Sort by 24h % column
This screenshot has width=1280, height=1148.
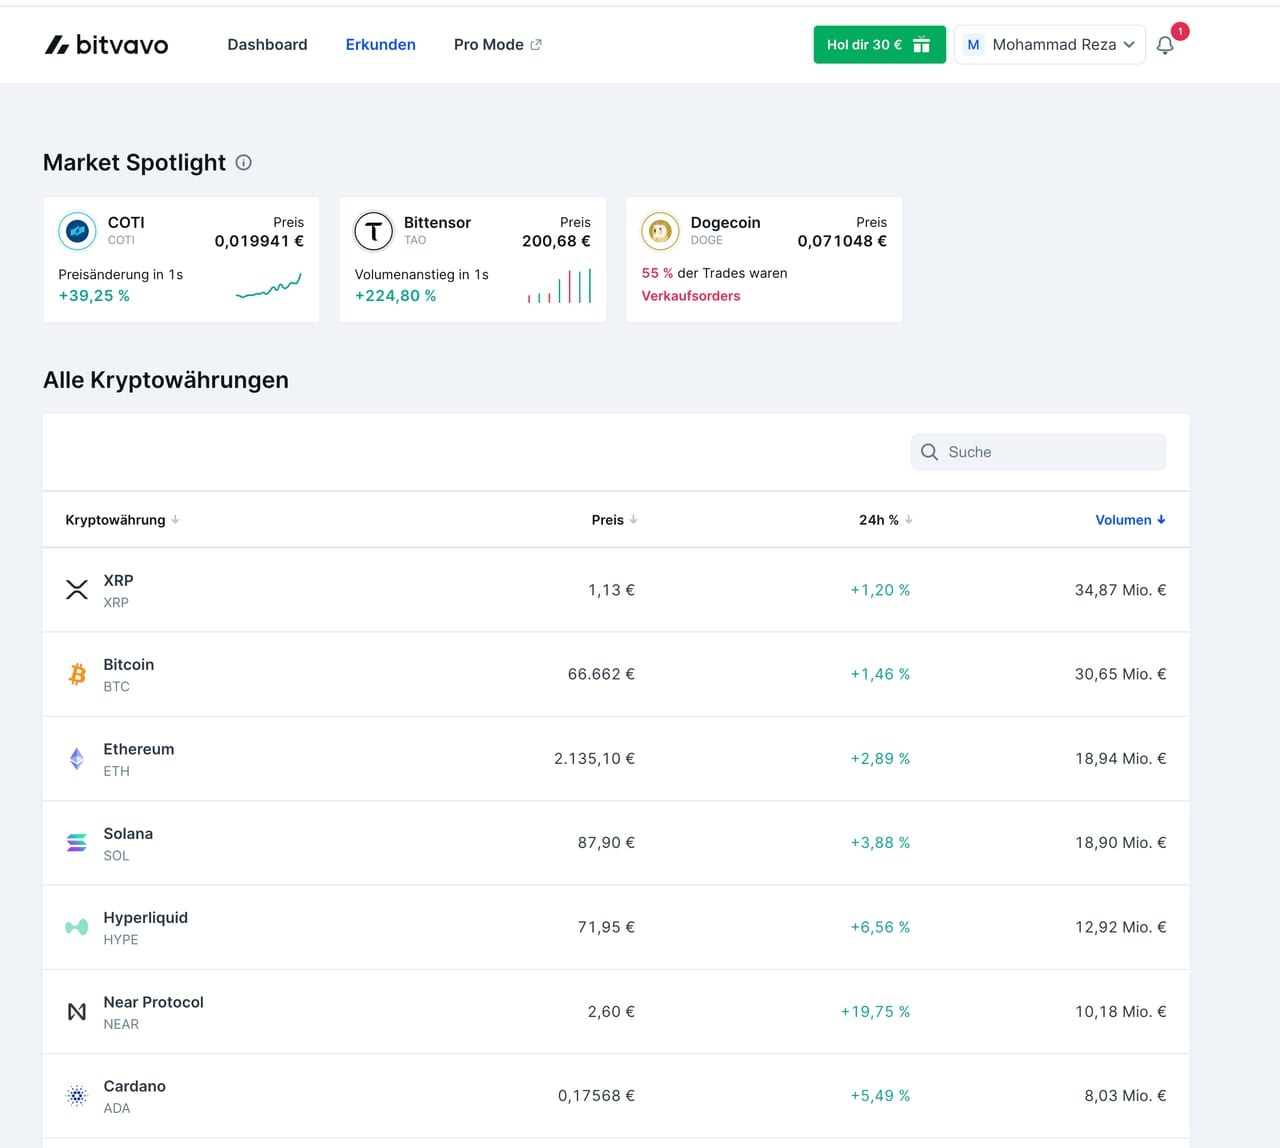pyautogui.click(x=885, y=520)
